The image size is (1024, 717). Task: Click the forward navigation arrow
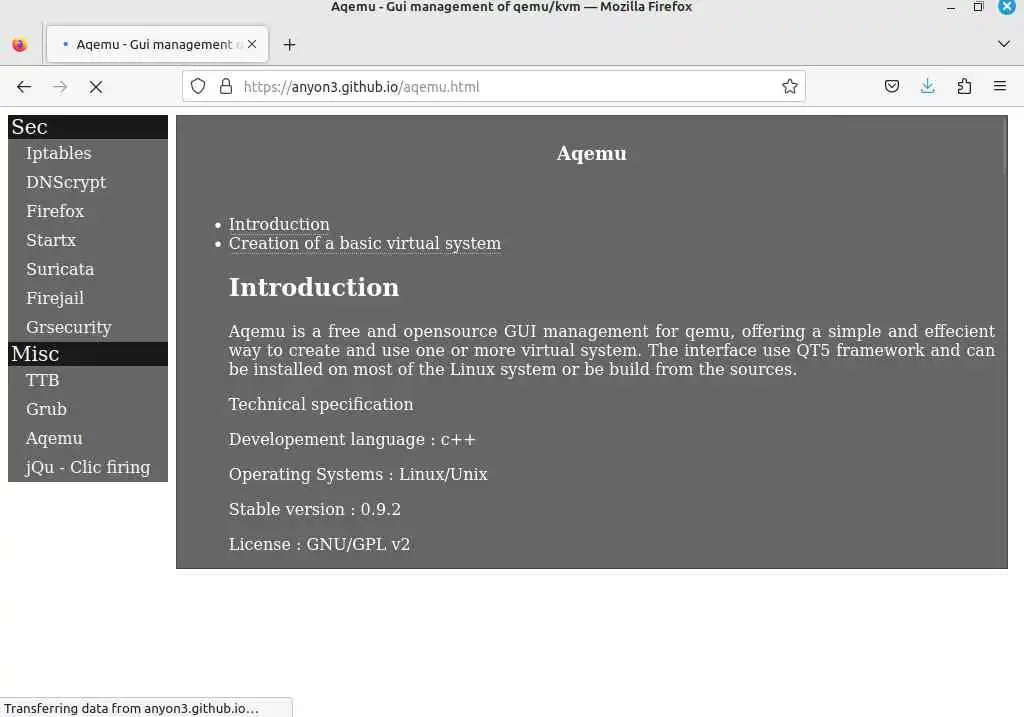click(60, 86)
